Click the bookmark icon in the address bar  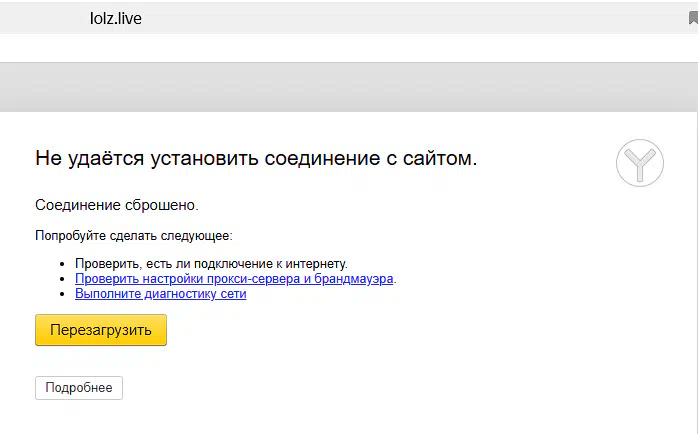693,18
